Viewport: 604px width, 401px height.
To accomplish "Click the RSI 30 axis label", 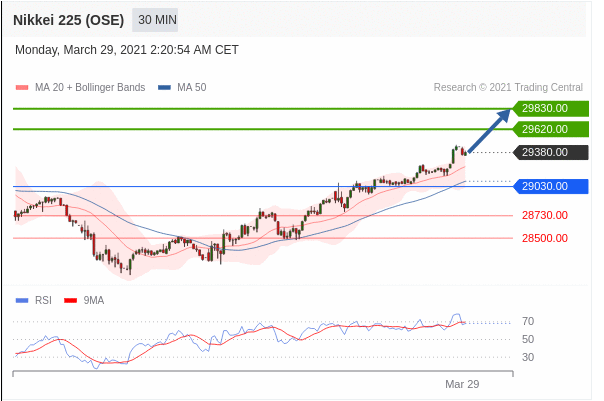I will (x=528, y=357).
